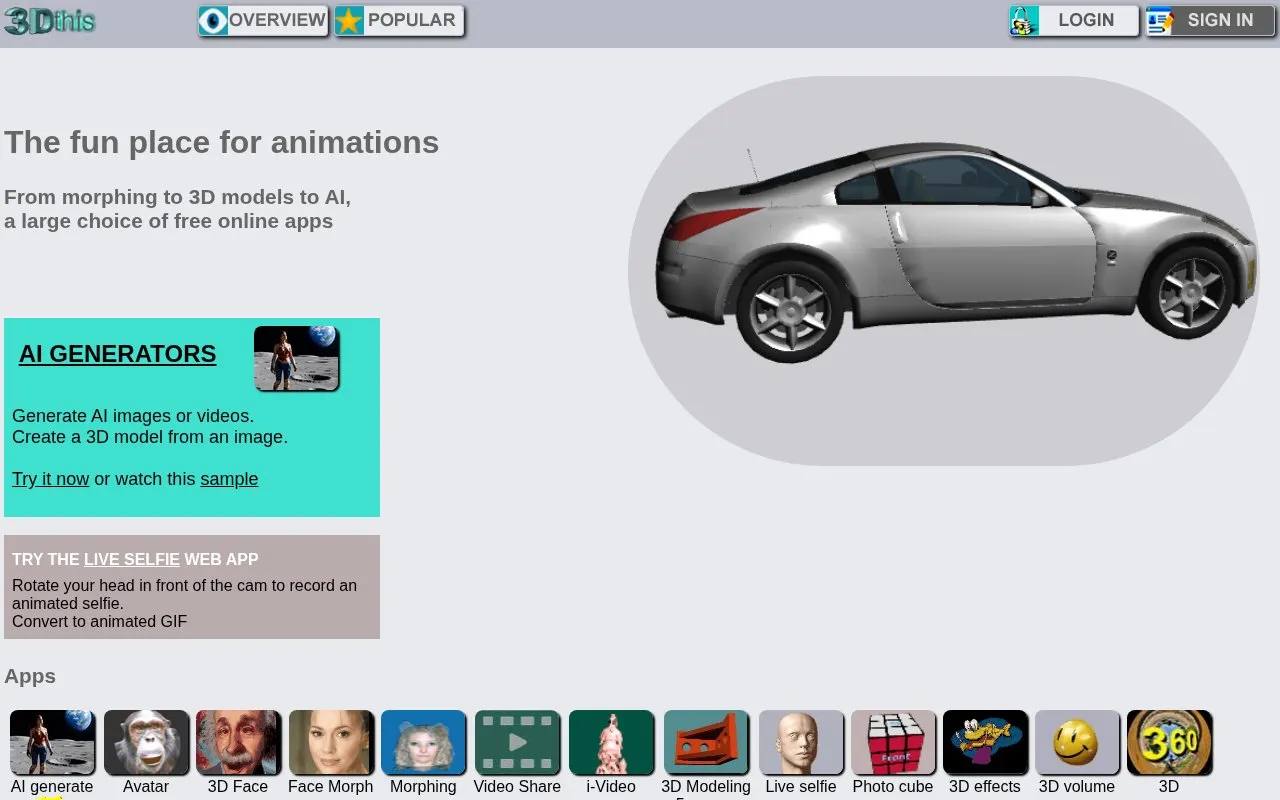The height and width of the screenshot is (800, 1280).
Task: Launch the 3D effects app icon
Action: [x=985, y=742]
